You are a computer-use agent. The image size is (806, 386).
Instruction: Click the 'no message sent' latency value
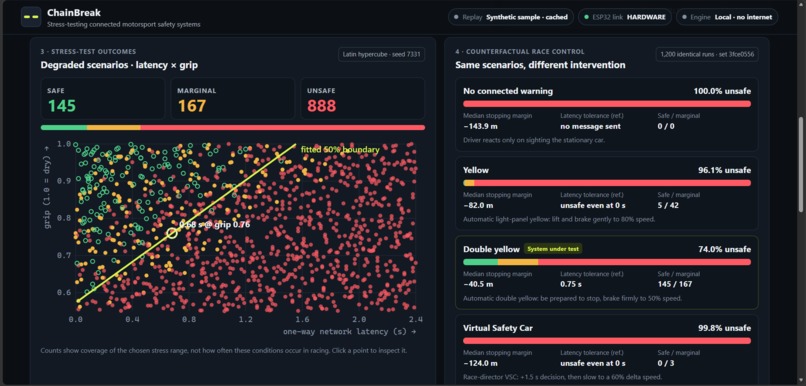point(591,126)
